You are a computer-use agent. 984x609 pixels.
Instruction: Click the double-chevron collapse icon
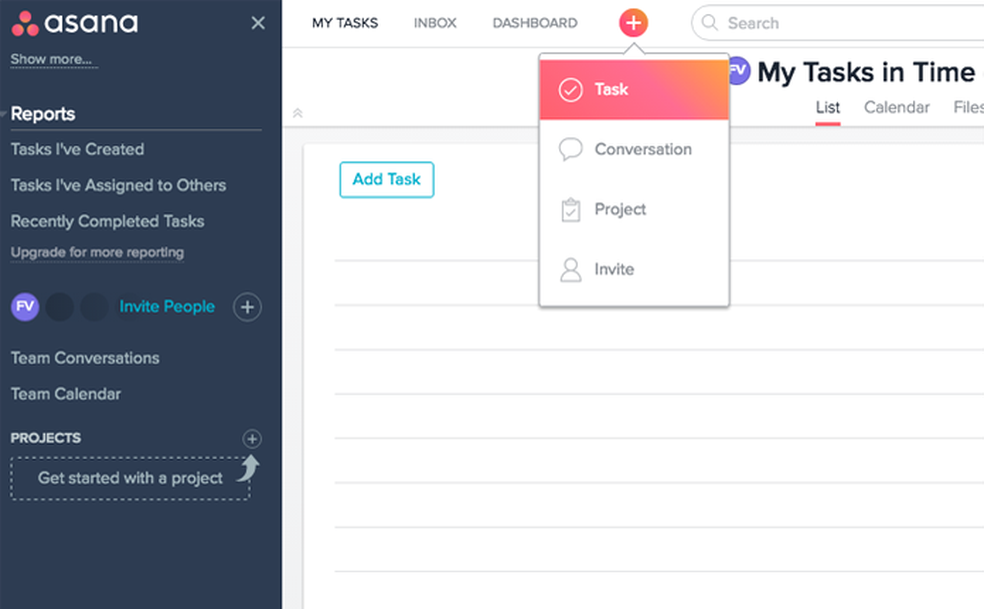tap(297, 113)
